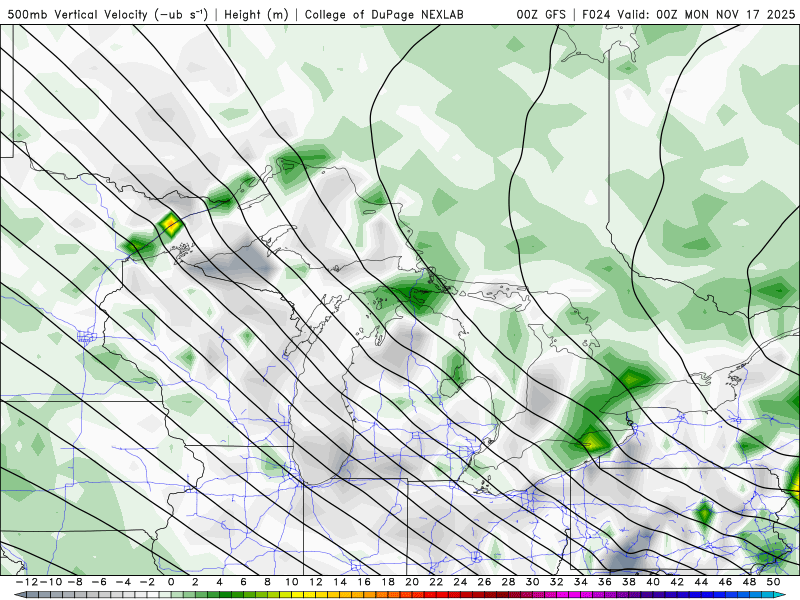This screenshot has height=600, width=800.
Task: Click the "16" label on the color scale
Action: [364, 582]
